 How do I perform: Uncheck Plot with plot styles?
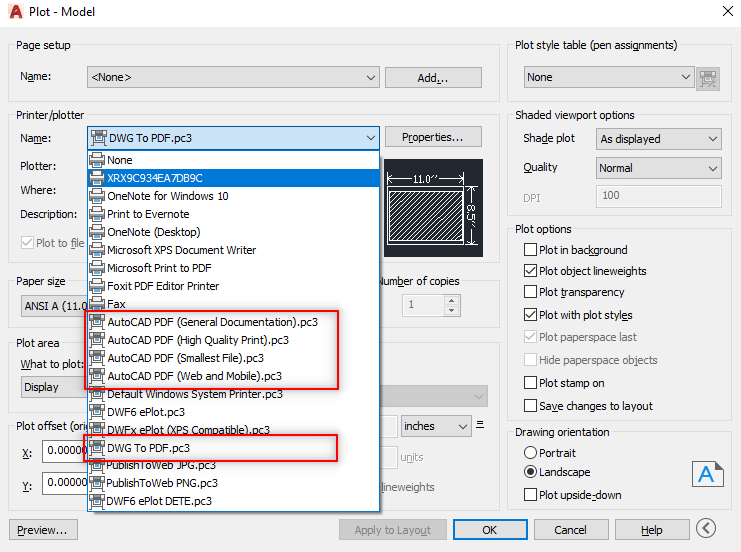530,315
